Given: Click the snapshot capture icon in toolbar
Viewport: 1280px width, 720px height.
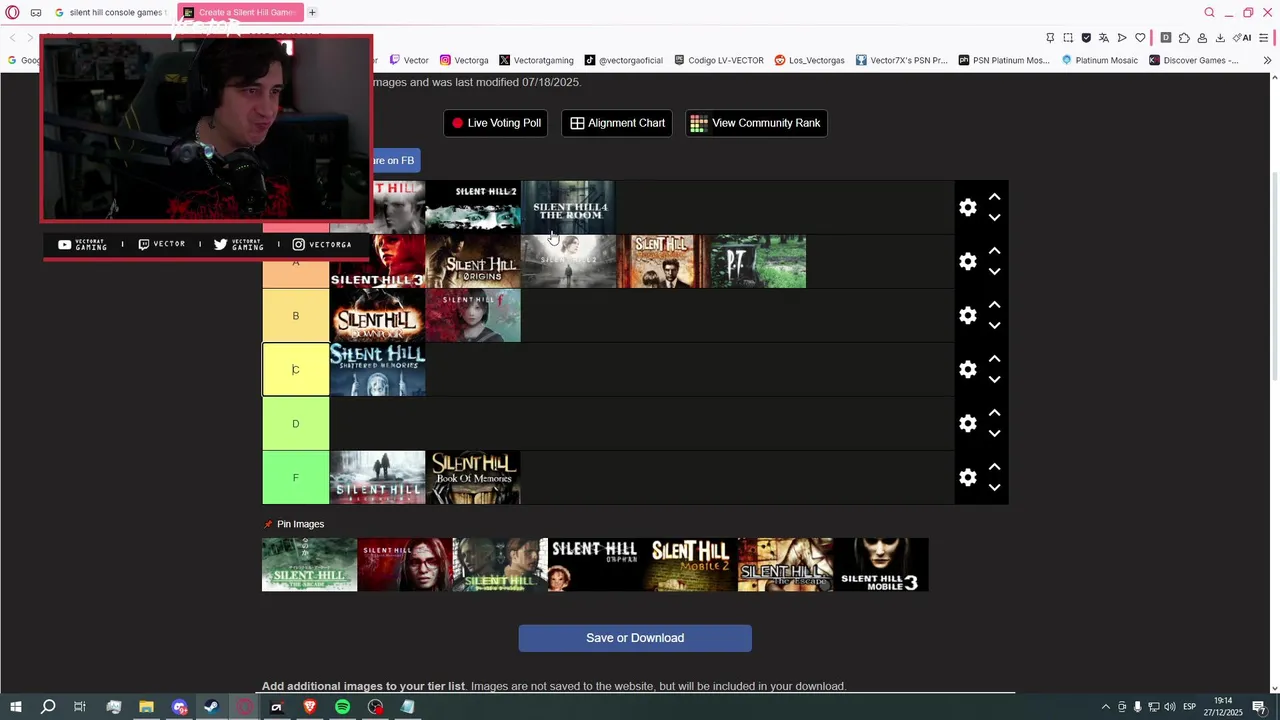Looking at the screenshot, I should [1068, 38].
